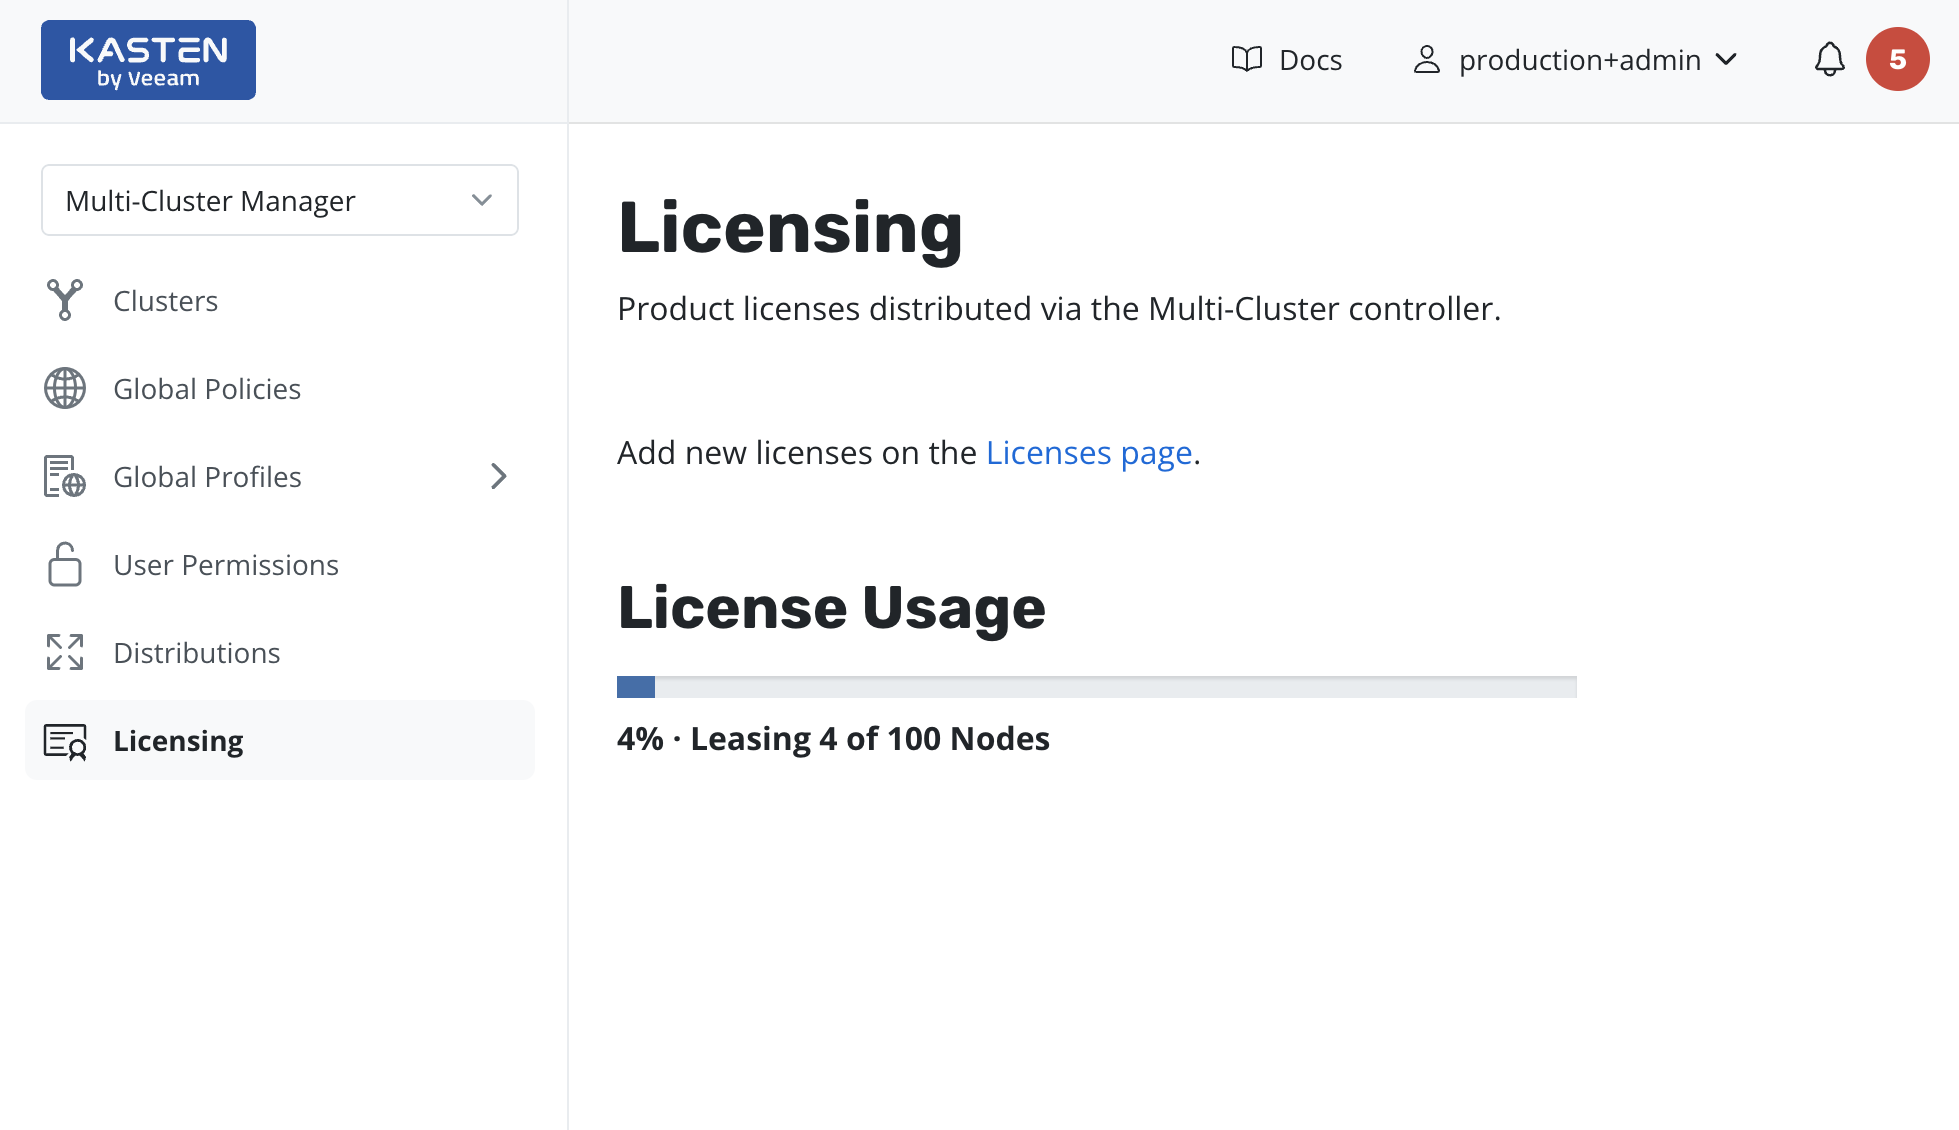Screen dimensions: 1959x1130
Task: Go to Clusters in the sidebar
Action: point(165,301)
